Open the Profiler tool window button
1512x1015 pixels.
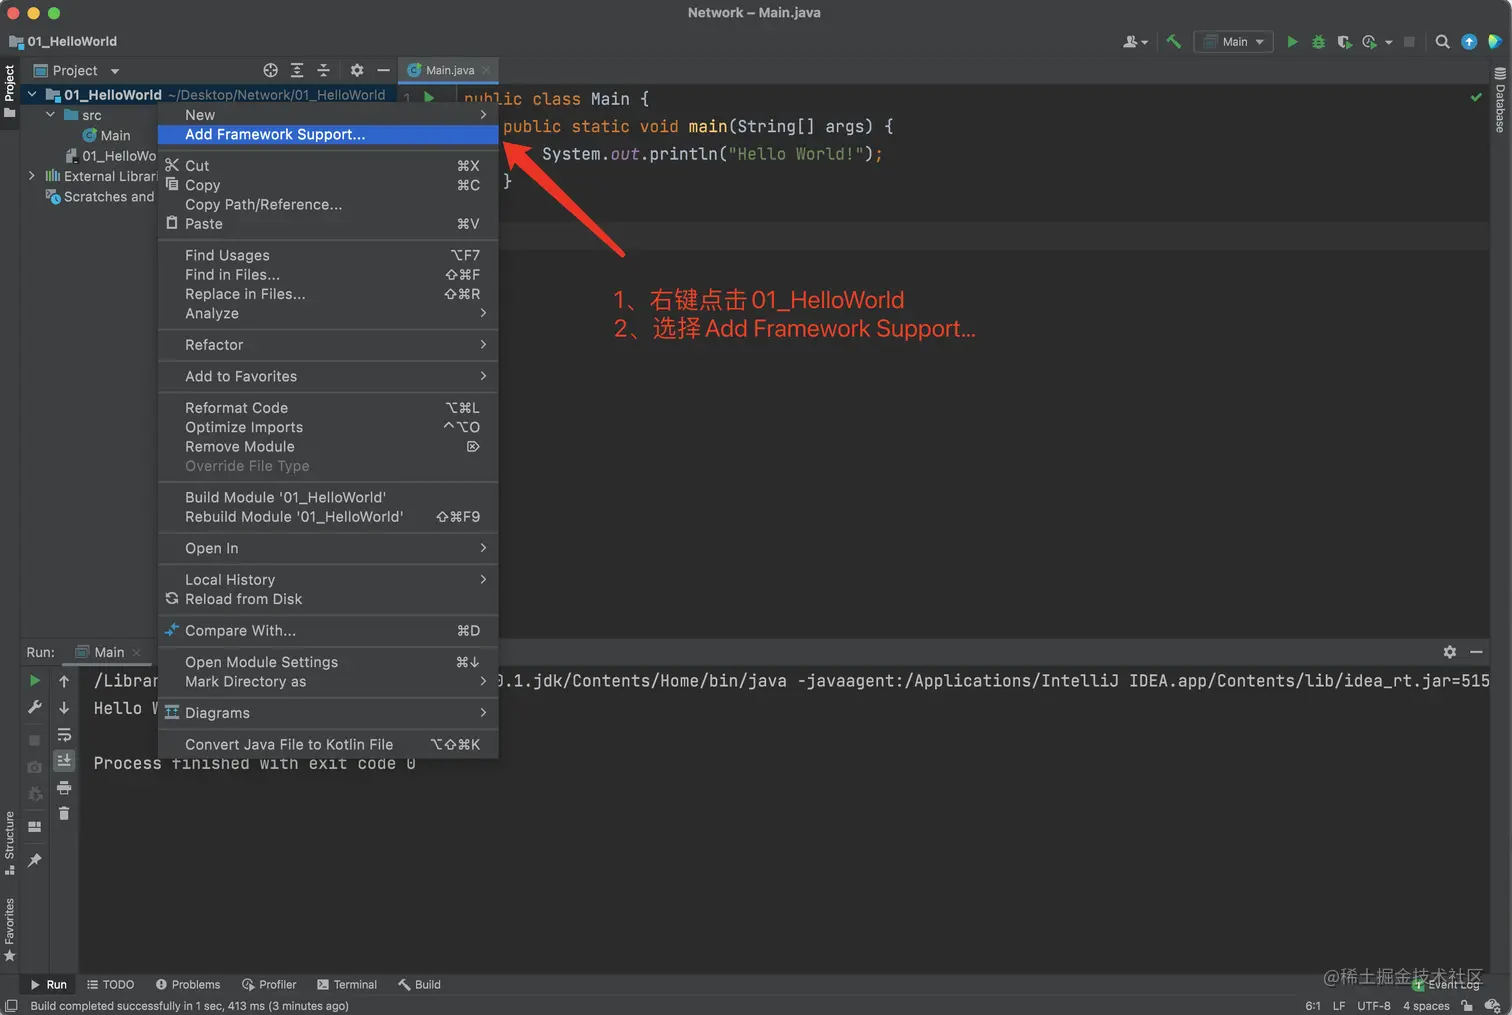coord(269,985)
